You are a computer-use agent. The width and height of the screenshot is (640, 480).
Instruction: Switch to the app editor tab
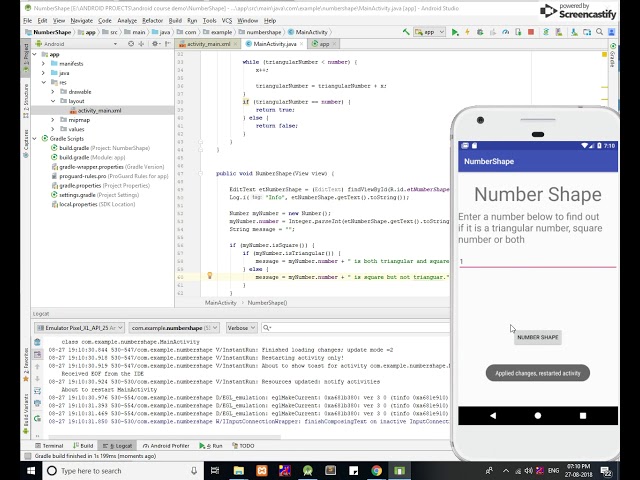tap(324, 44)
